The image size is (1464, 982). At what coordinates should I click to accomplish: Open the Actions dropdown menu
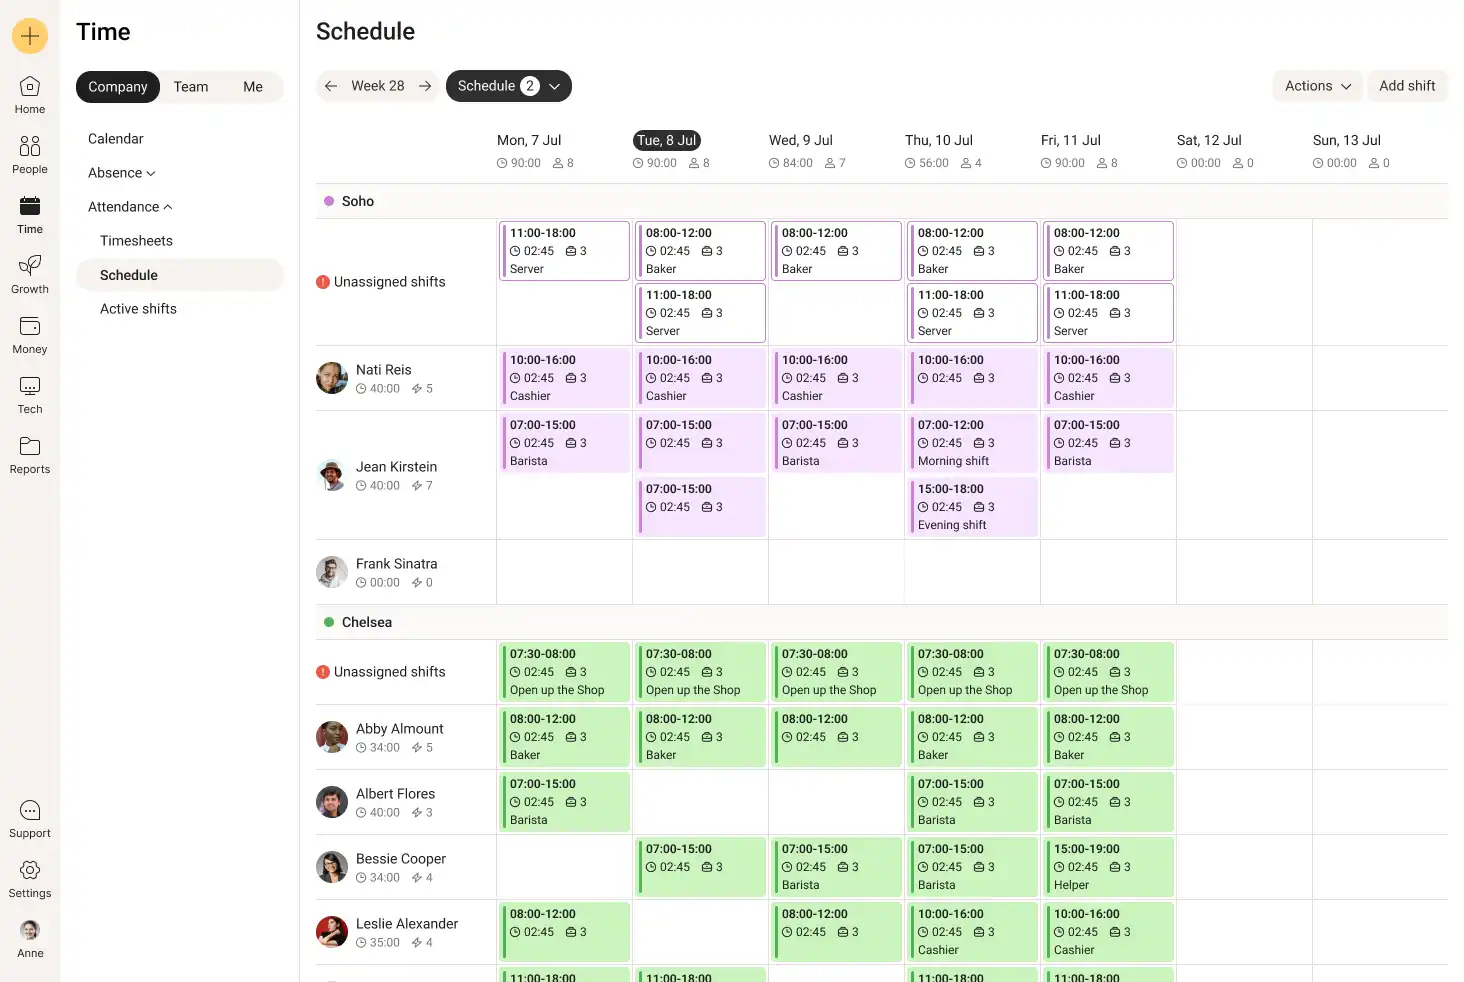click(x=1317, y=86)
